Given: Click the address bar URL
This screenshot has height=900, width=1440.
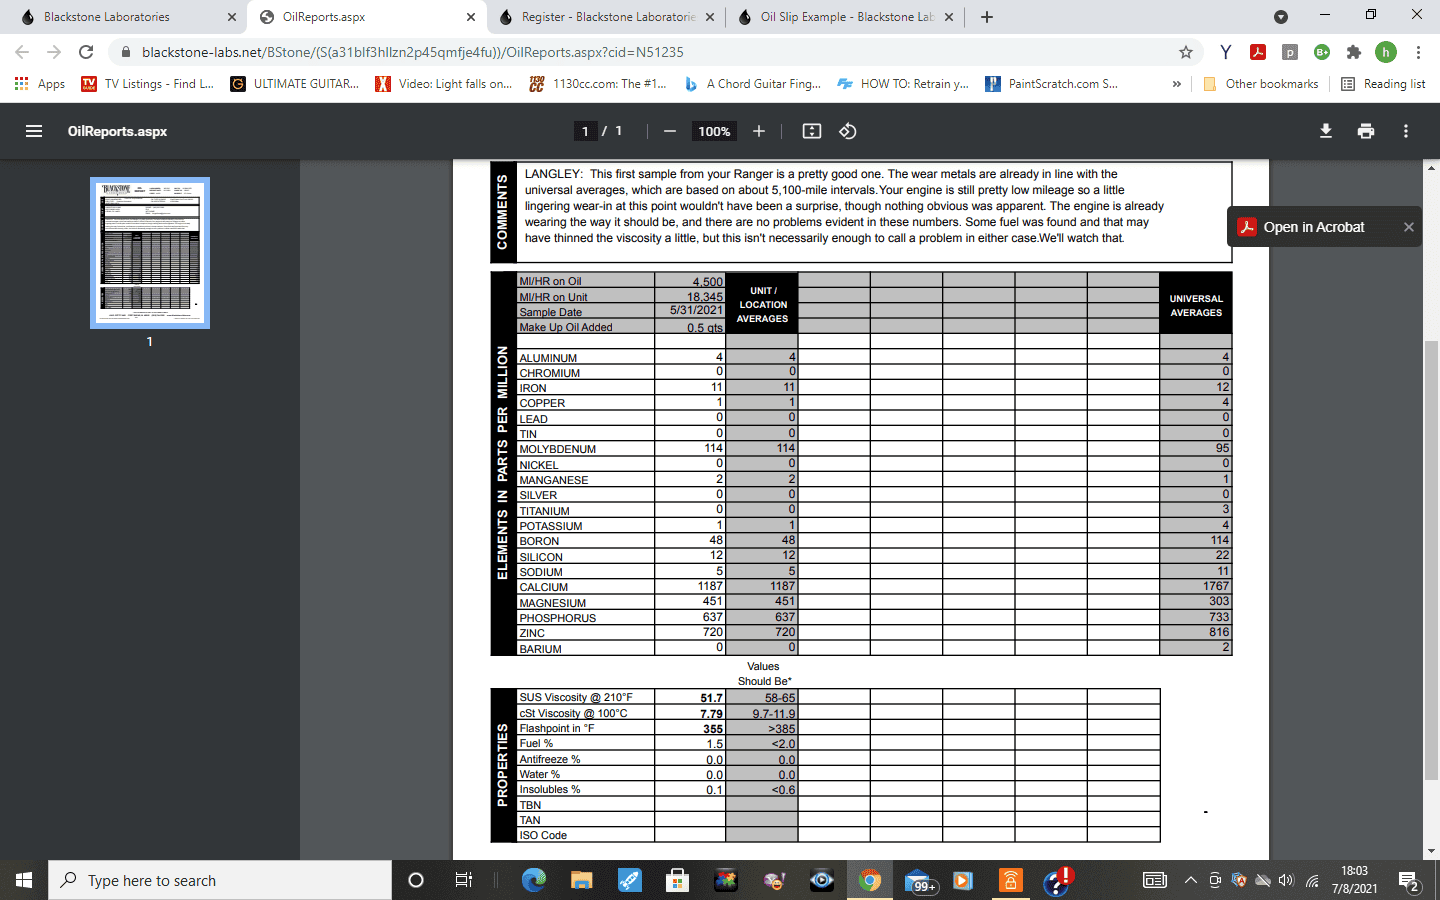Looking at the screenshot, I should tap(412, 52).
